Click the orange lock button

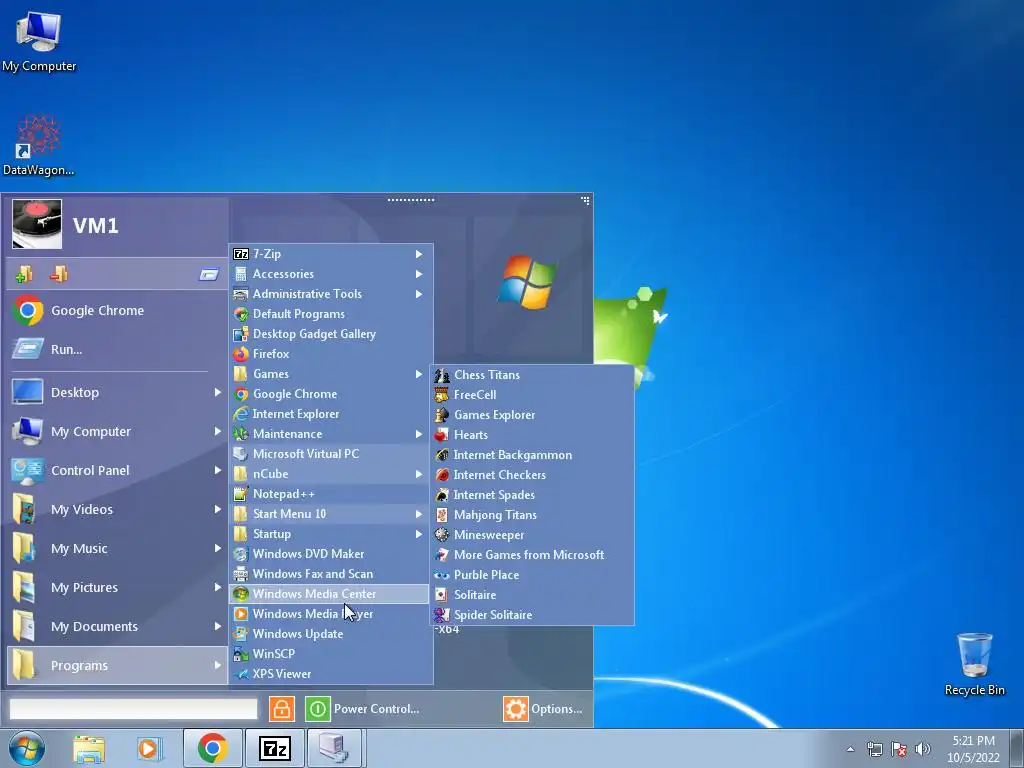tap(281, 709)
